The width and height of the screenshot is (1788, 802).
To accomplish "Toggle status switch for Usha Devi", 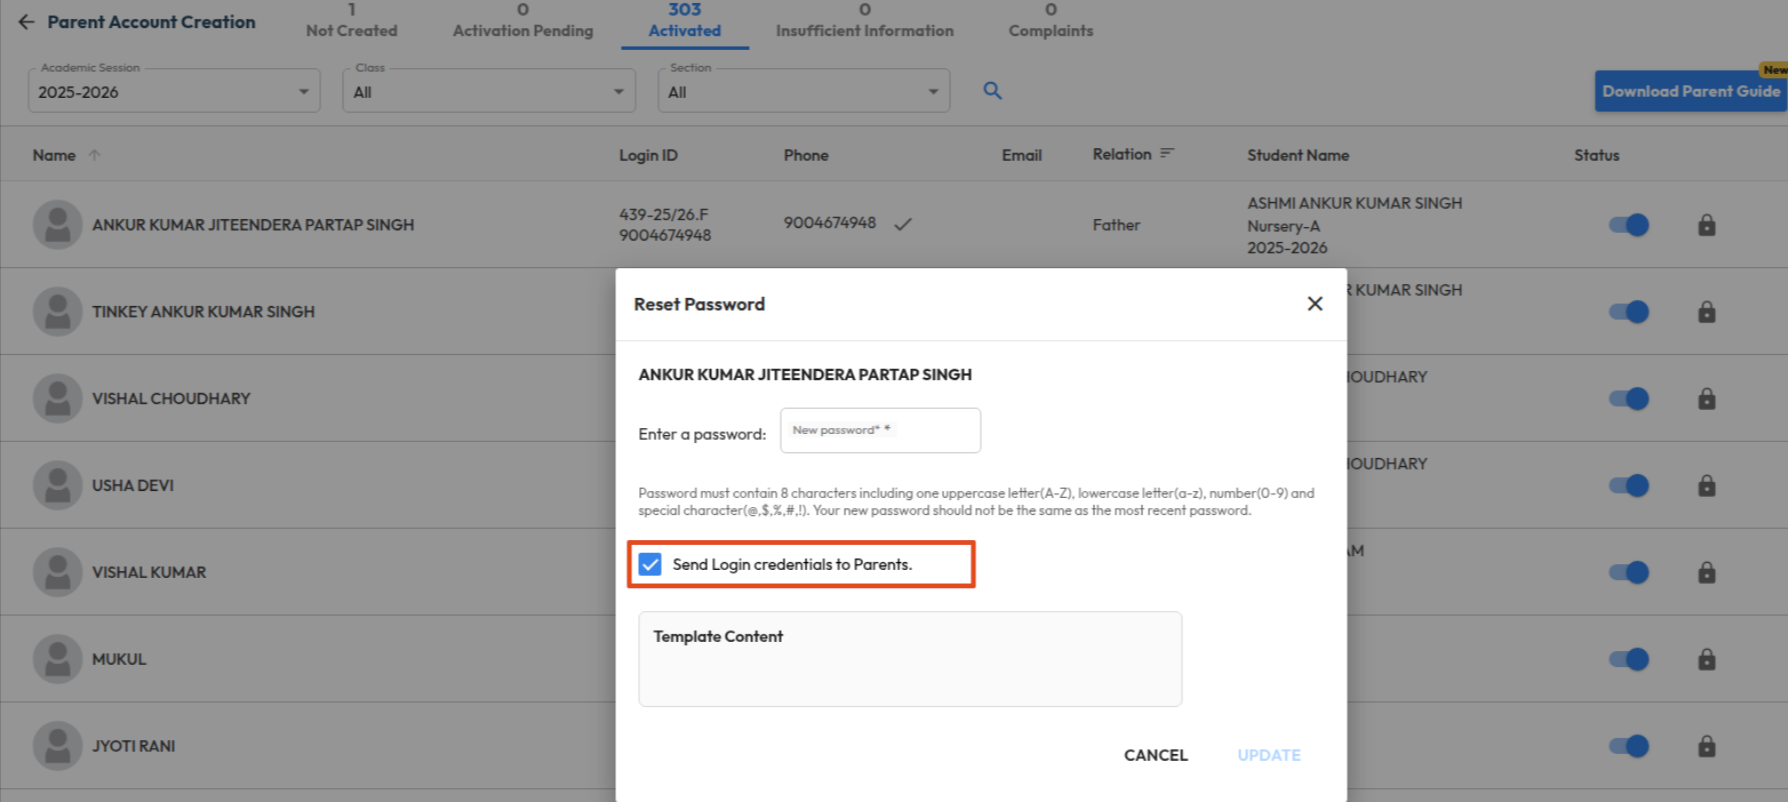I will tap(1628, 486).
